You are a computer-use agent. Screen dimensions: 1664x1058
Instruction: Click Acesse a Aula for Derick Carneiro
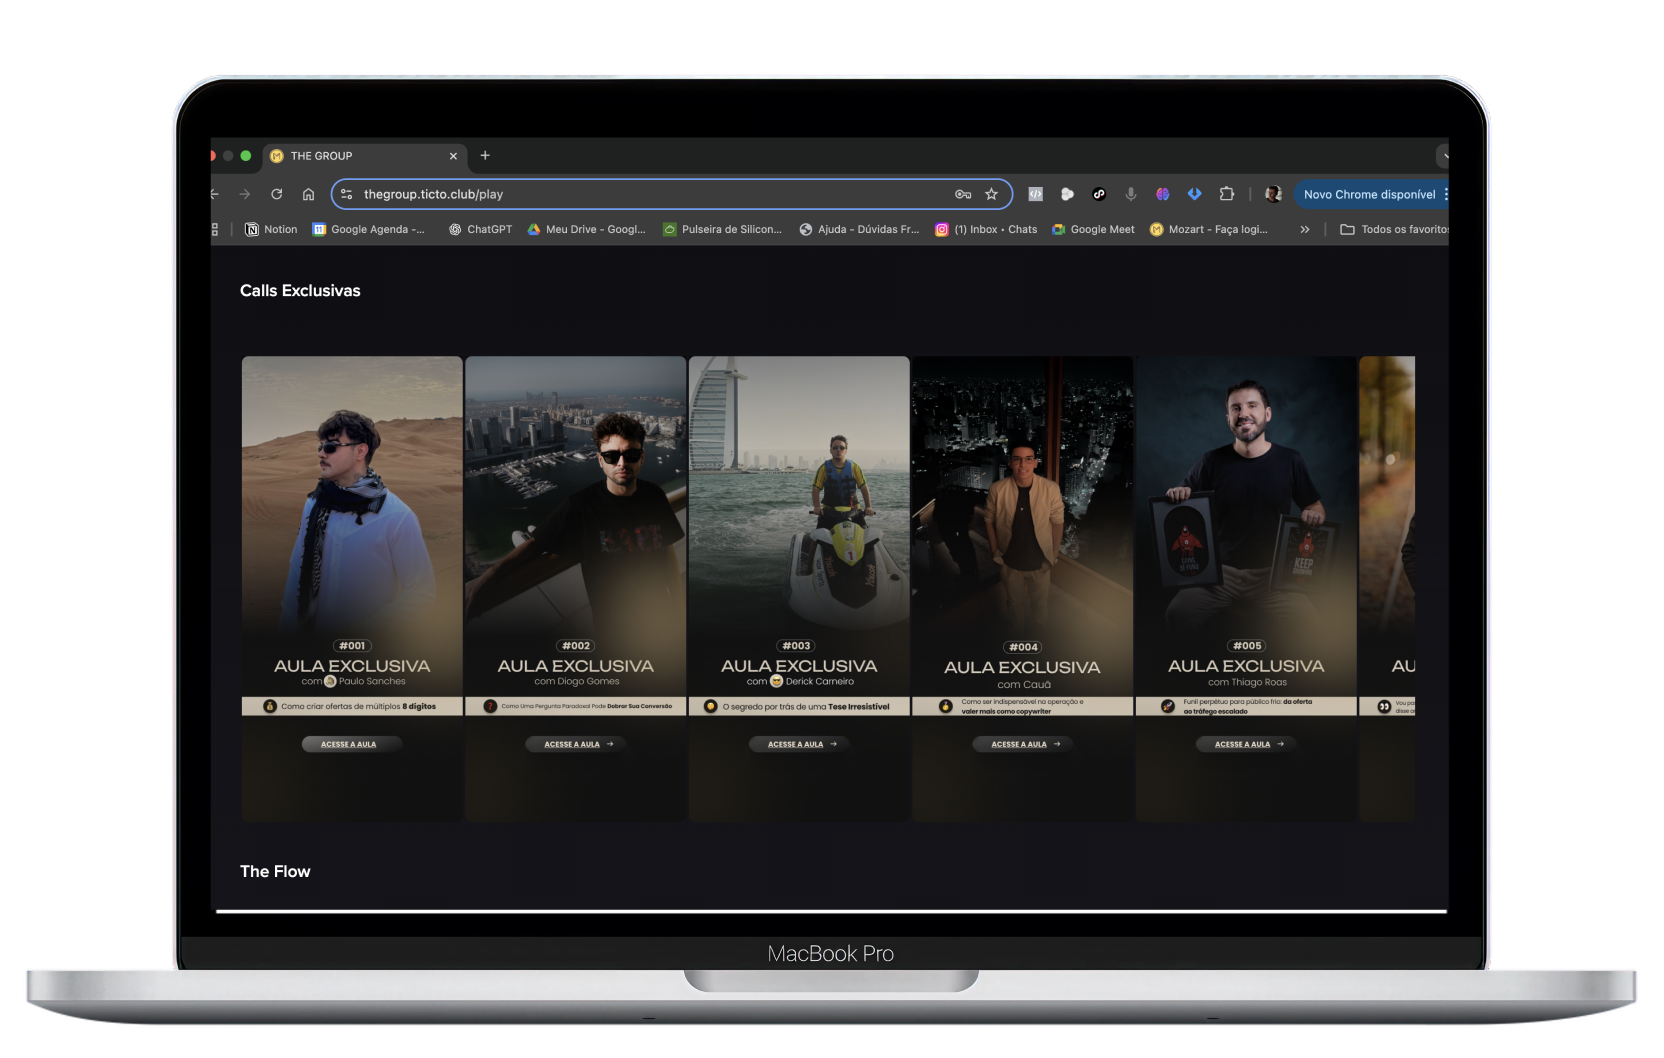(x=798, y=744)
